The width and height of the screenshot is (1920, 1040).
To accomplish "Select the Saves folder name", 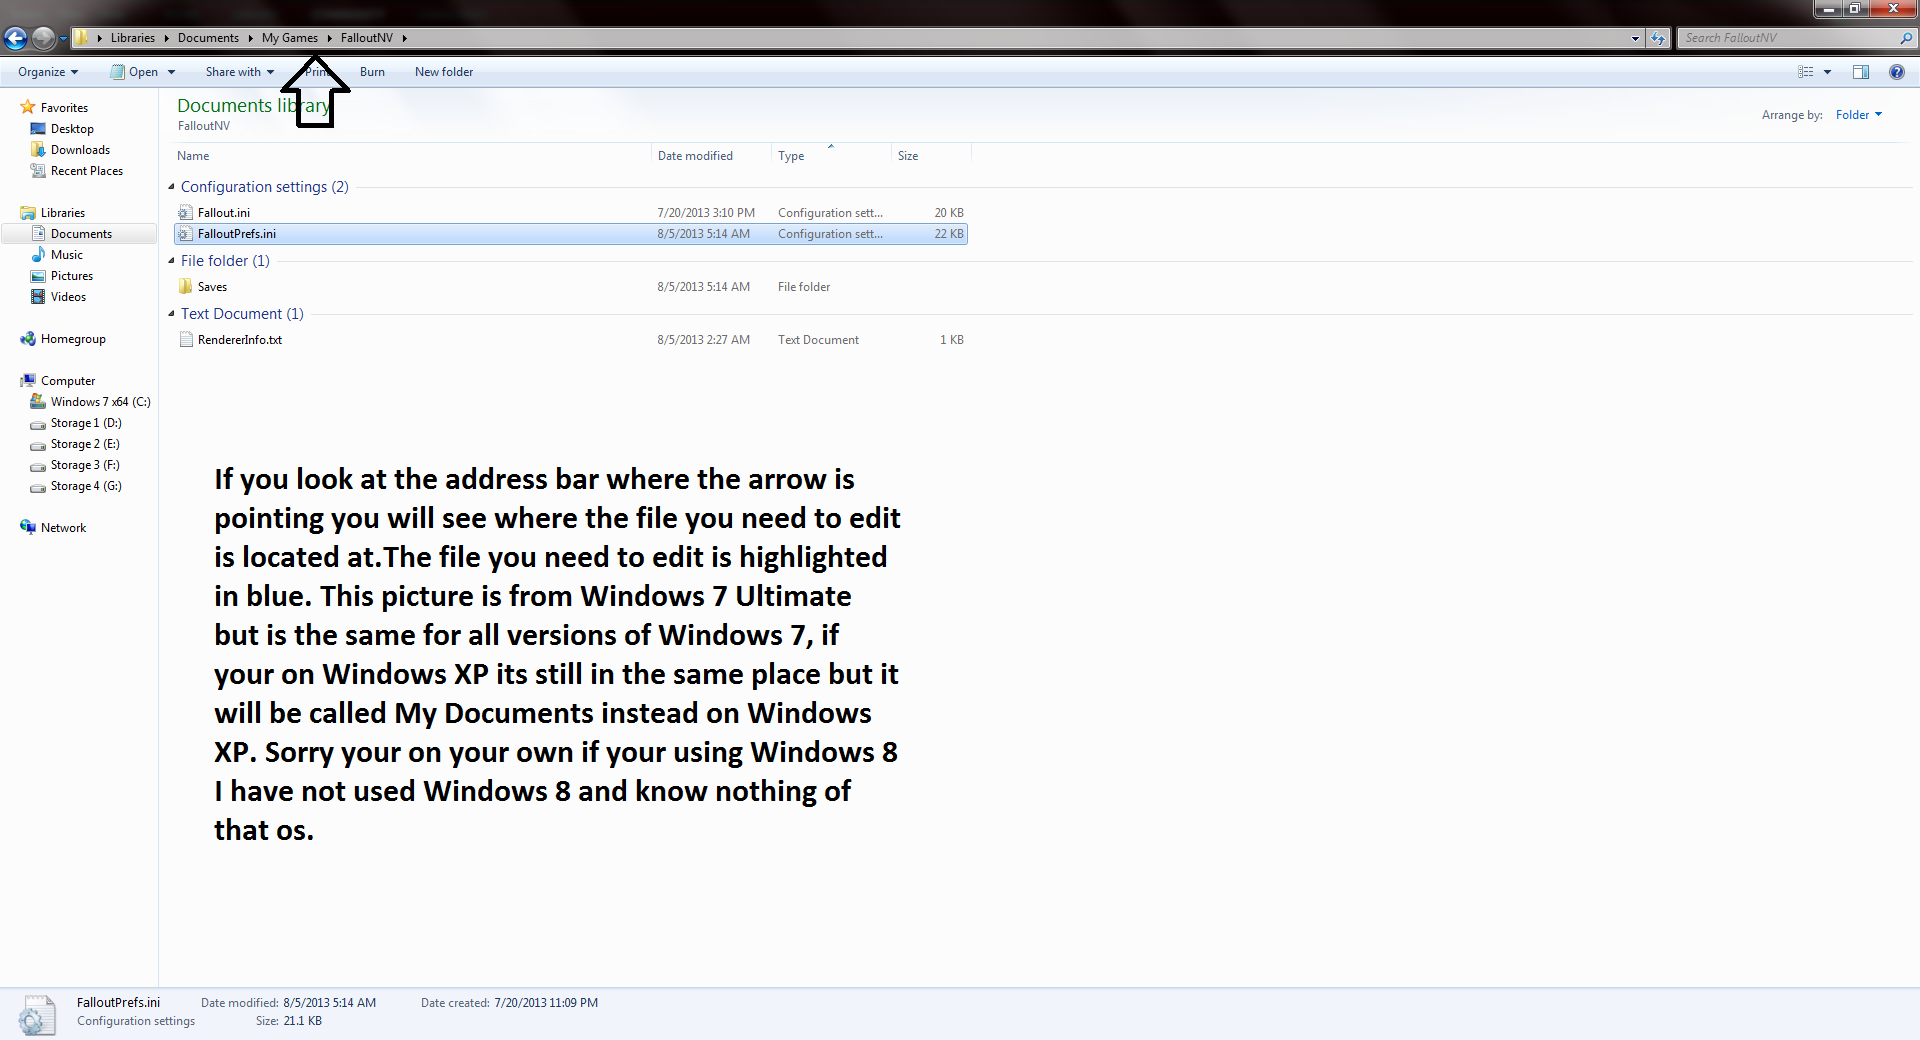I will coord(212,287).
